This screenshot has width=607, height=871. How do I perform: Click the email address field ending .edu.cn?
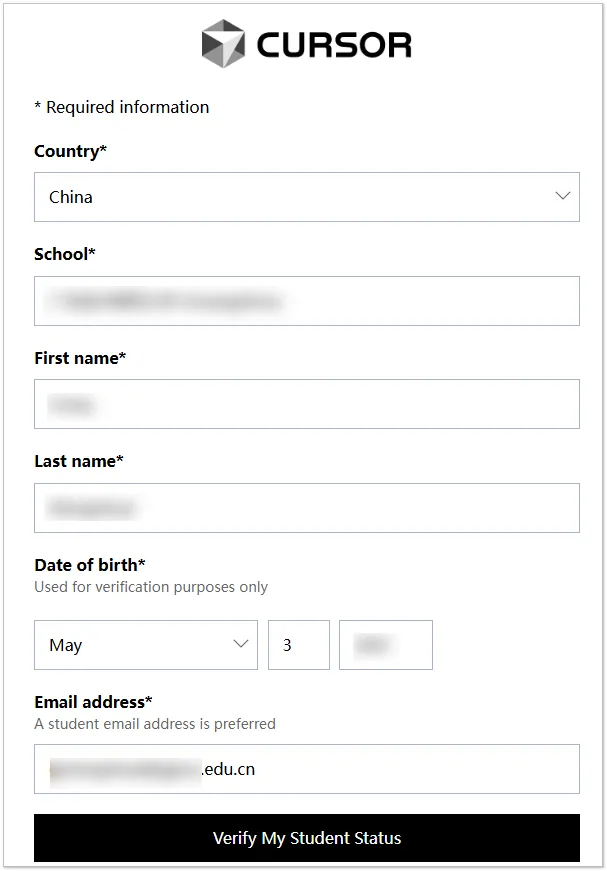pos(307,769)
